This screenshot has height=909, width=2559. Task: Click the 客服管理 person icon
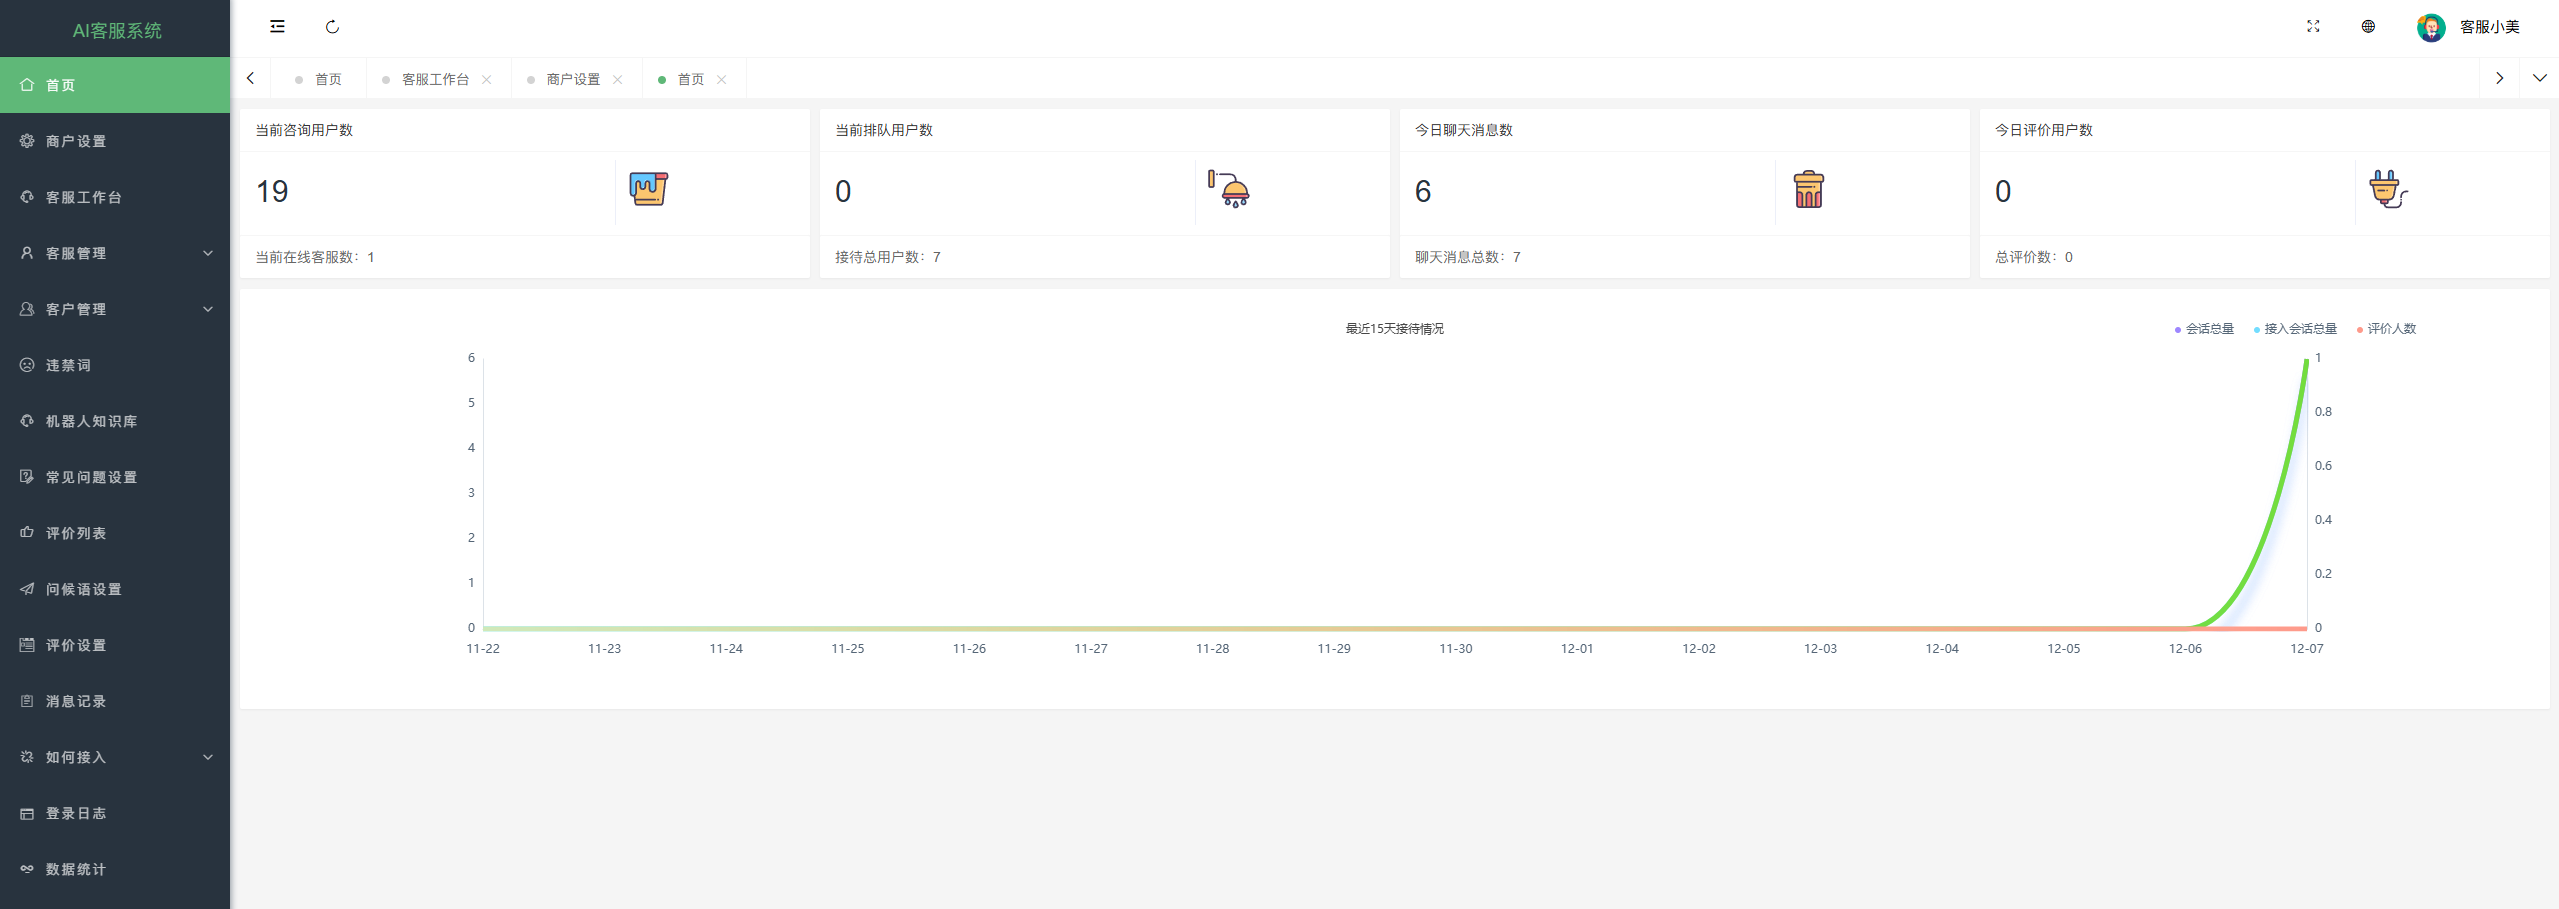pos(27,253)
